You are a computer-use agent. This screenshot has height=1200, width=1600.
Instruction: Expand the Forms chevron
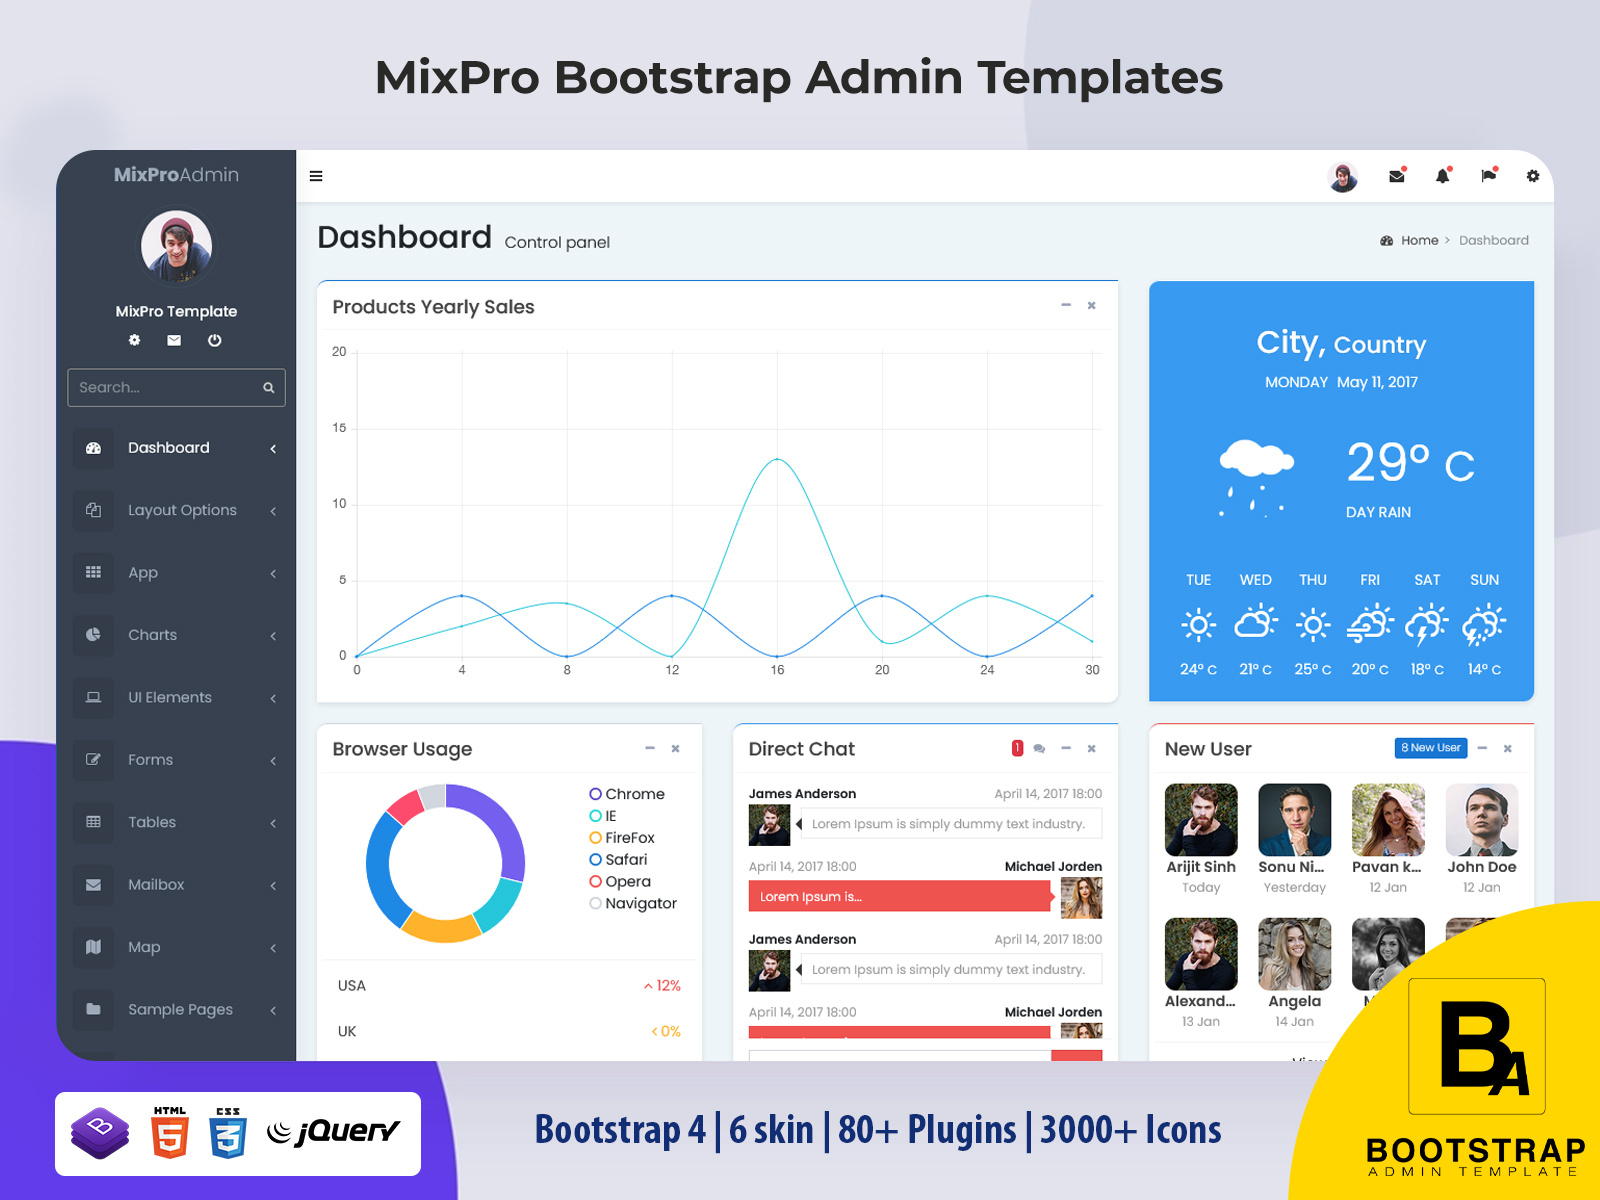pyautogui.click(x=273, y=761)
